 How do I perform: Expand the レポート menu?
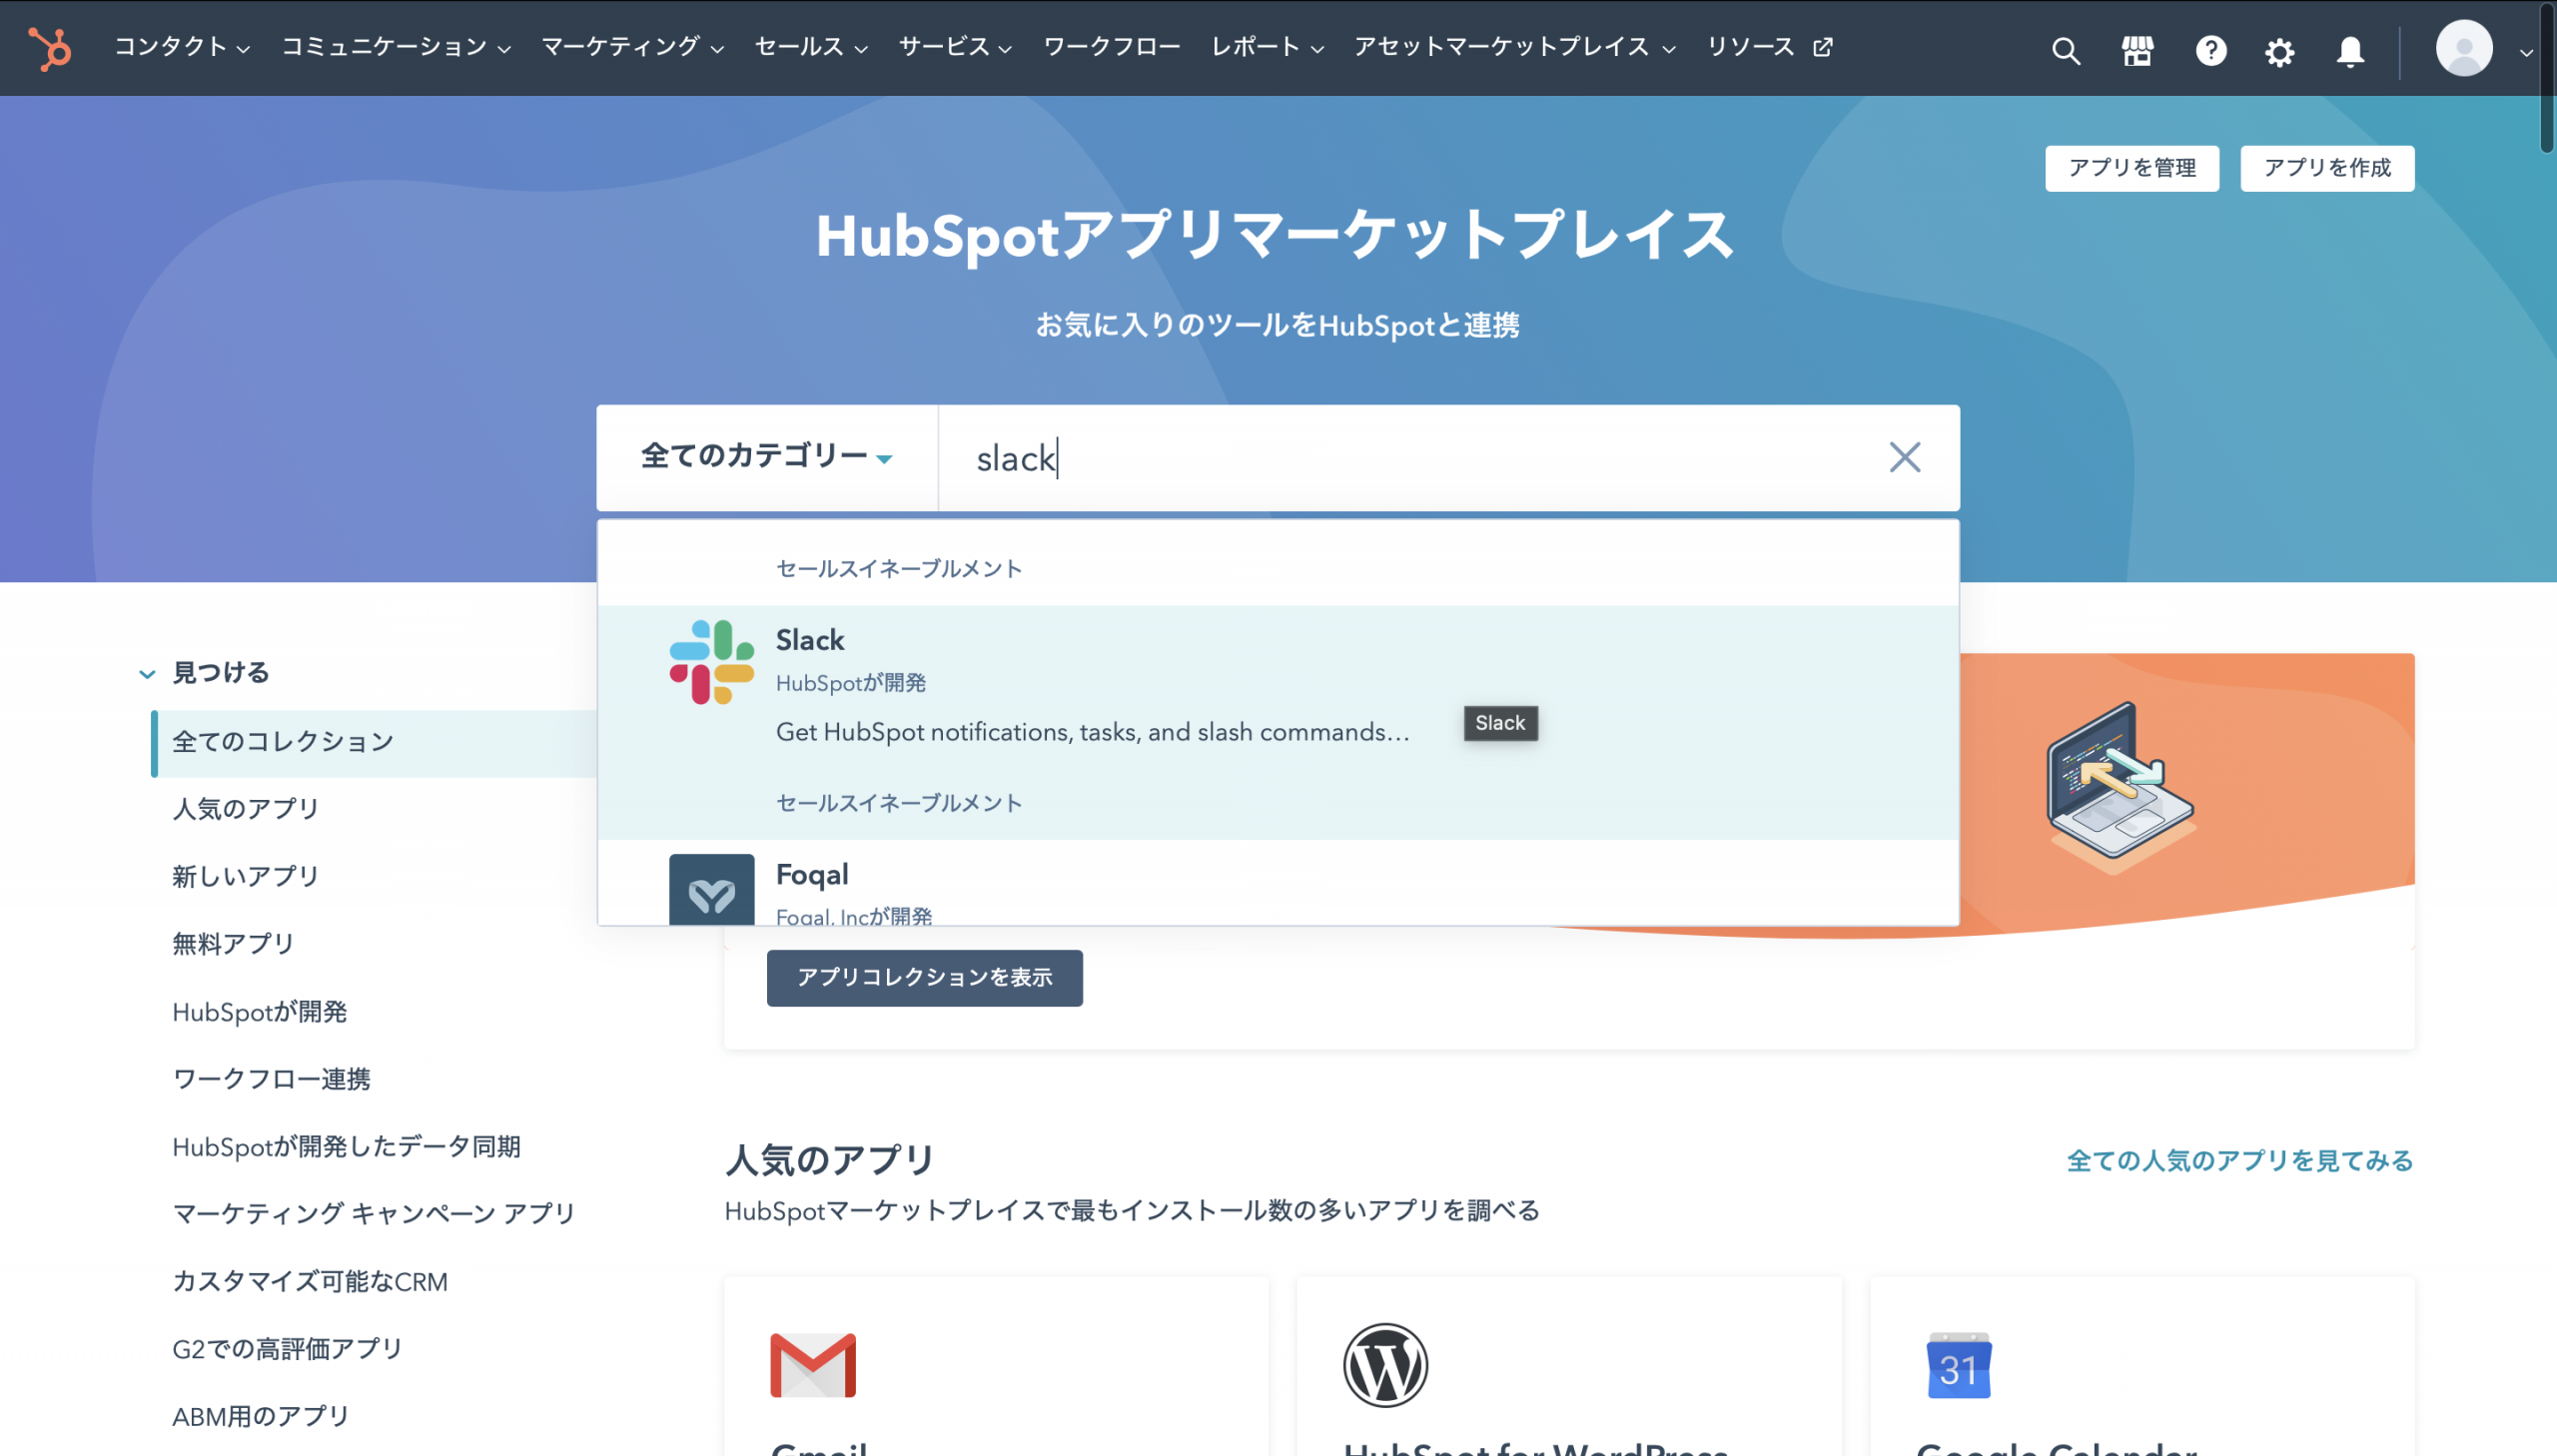click(1268, 47)
